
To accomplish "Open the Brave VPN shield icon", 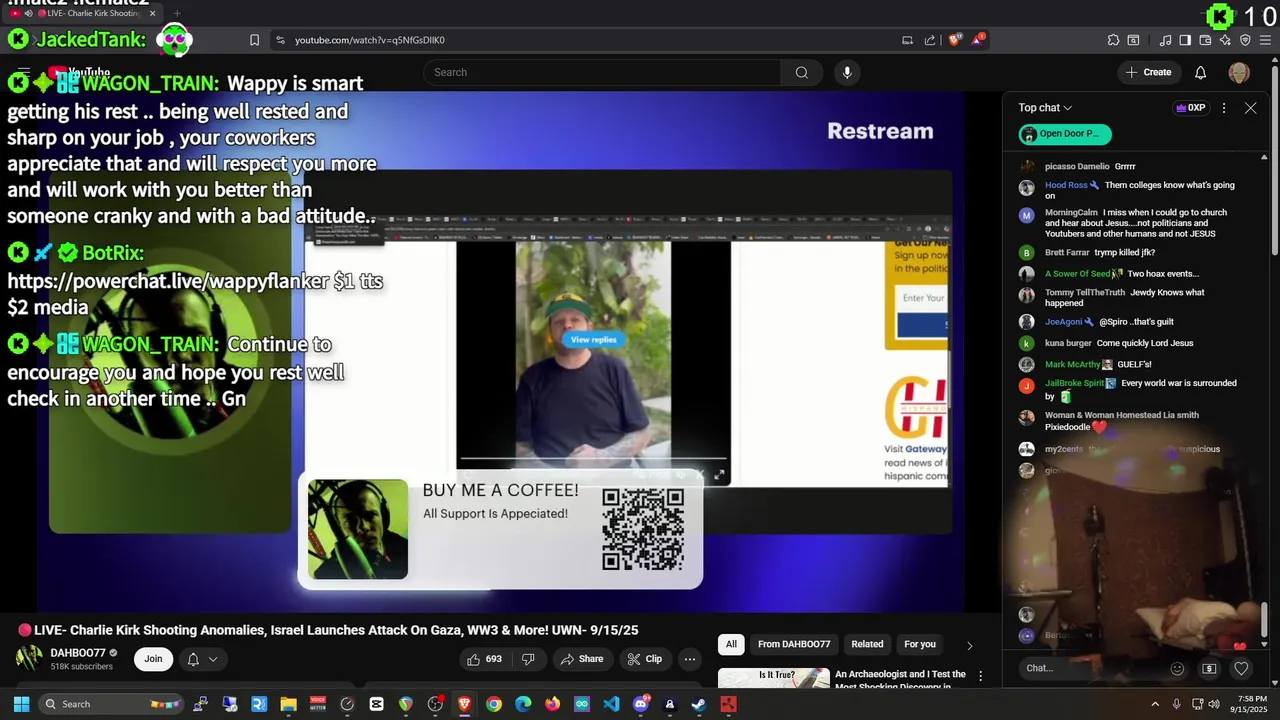I will pyautogui.click(x=1245, y=40).
